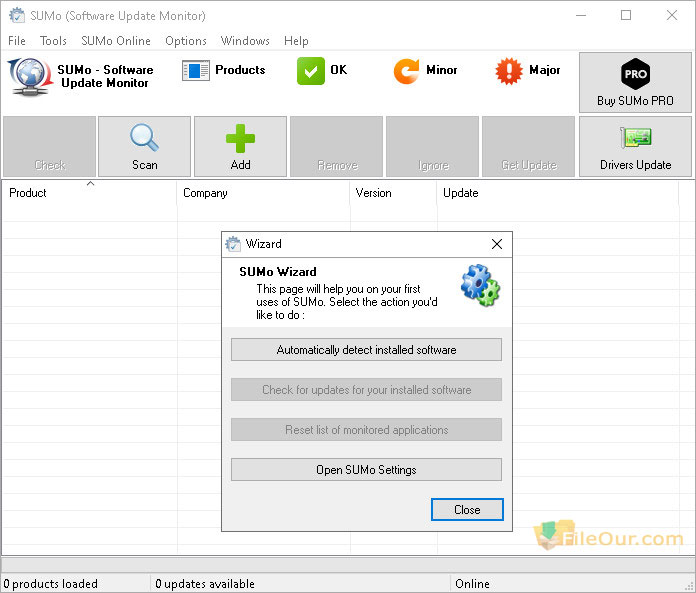
Task: Click the blue-green gears wizard icon
Action: pos(480,285)
